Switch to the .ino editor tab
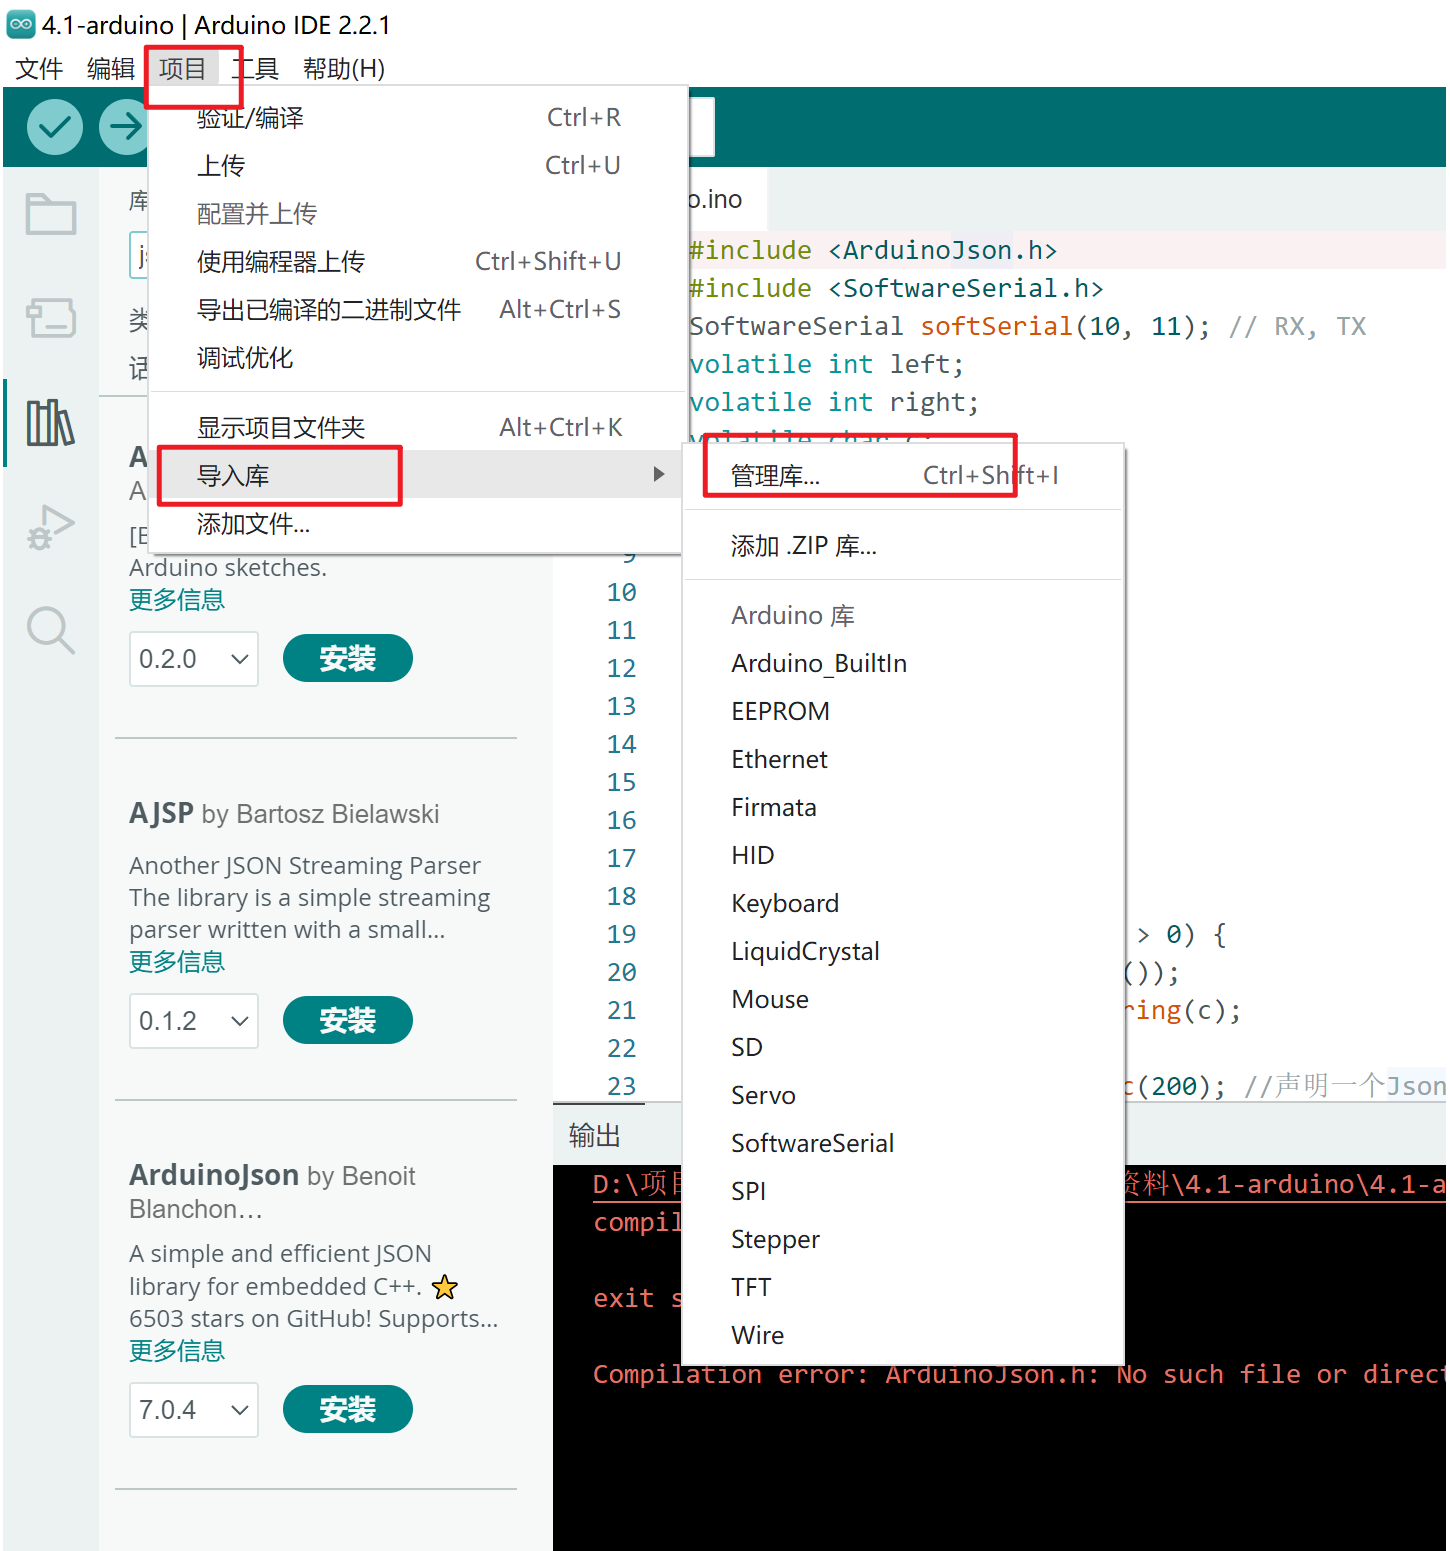 click(x=727, y=199)
